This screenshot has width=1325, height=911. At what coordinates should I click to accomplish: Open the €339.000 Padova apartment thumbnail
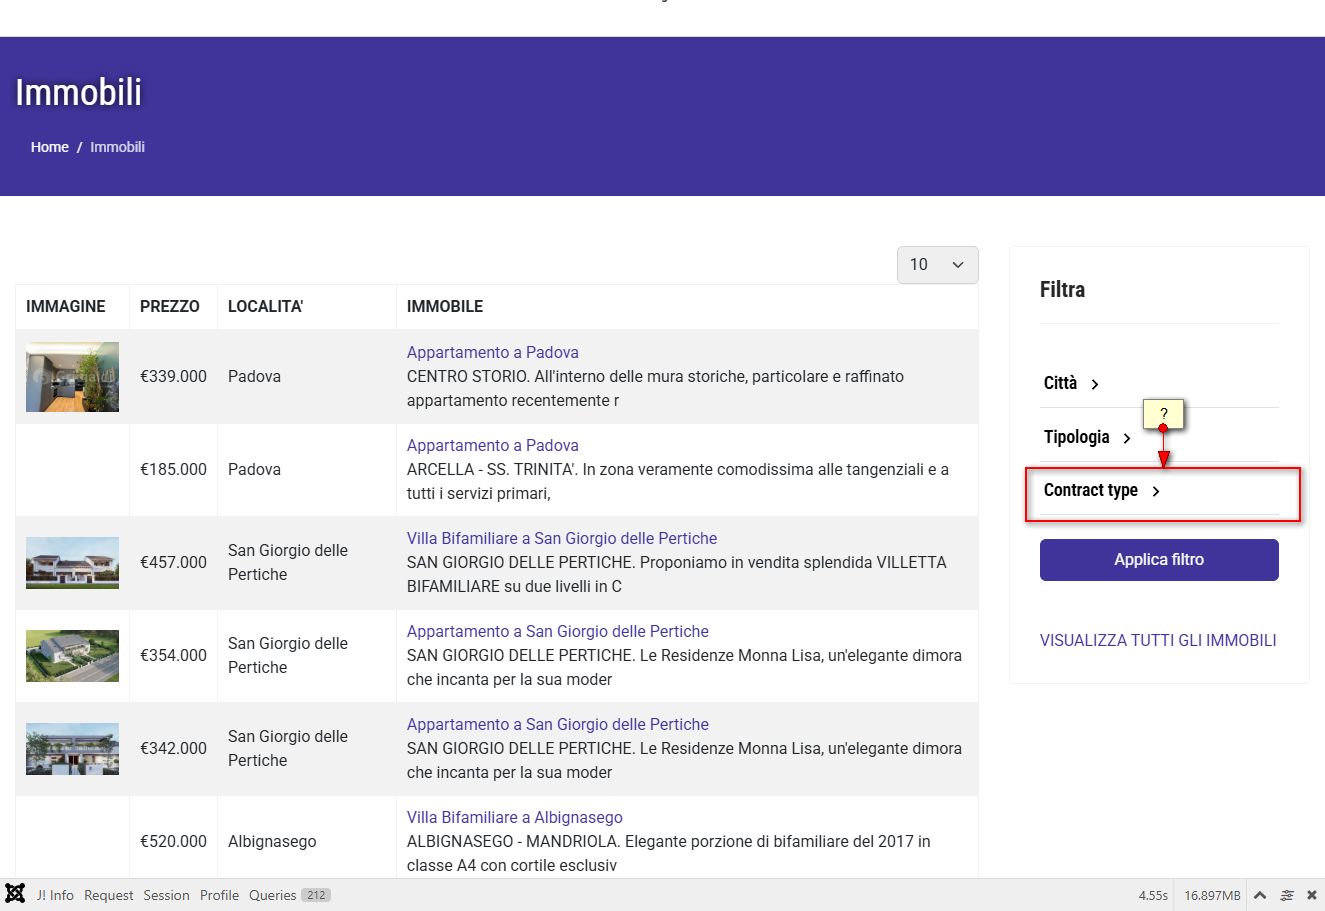coord(72,377)
